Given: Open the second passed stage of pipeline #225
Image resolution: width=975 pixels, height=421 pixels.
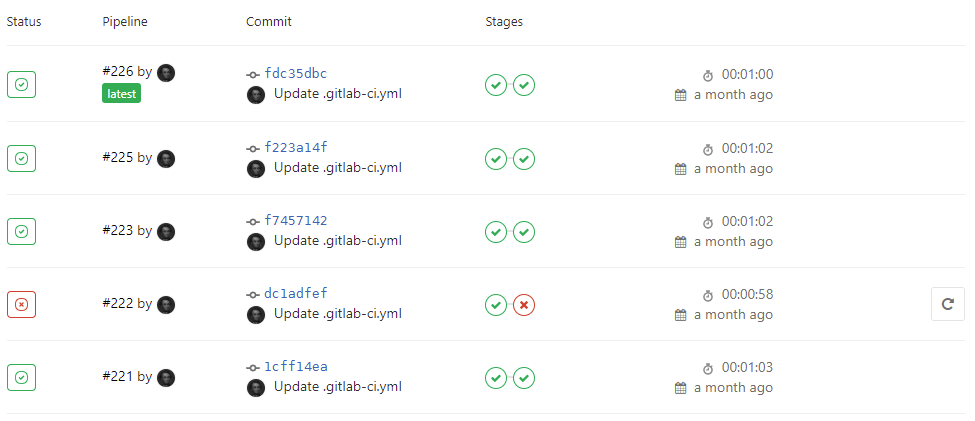Looking at the screenshot, I should tap(524, 159).
